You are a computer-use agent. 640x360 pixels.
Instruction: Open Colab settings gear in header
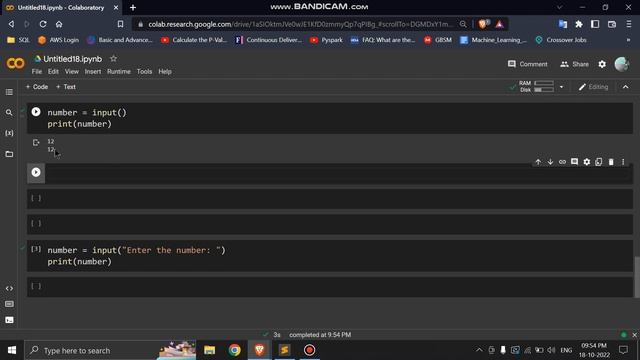click(602, 64)
